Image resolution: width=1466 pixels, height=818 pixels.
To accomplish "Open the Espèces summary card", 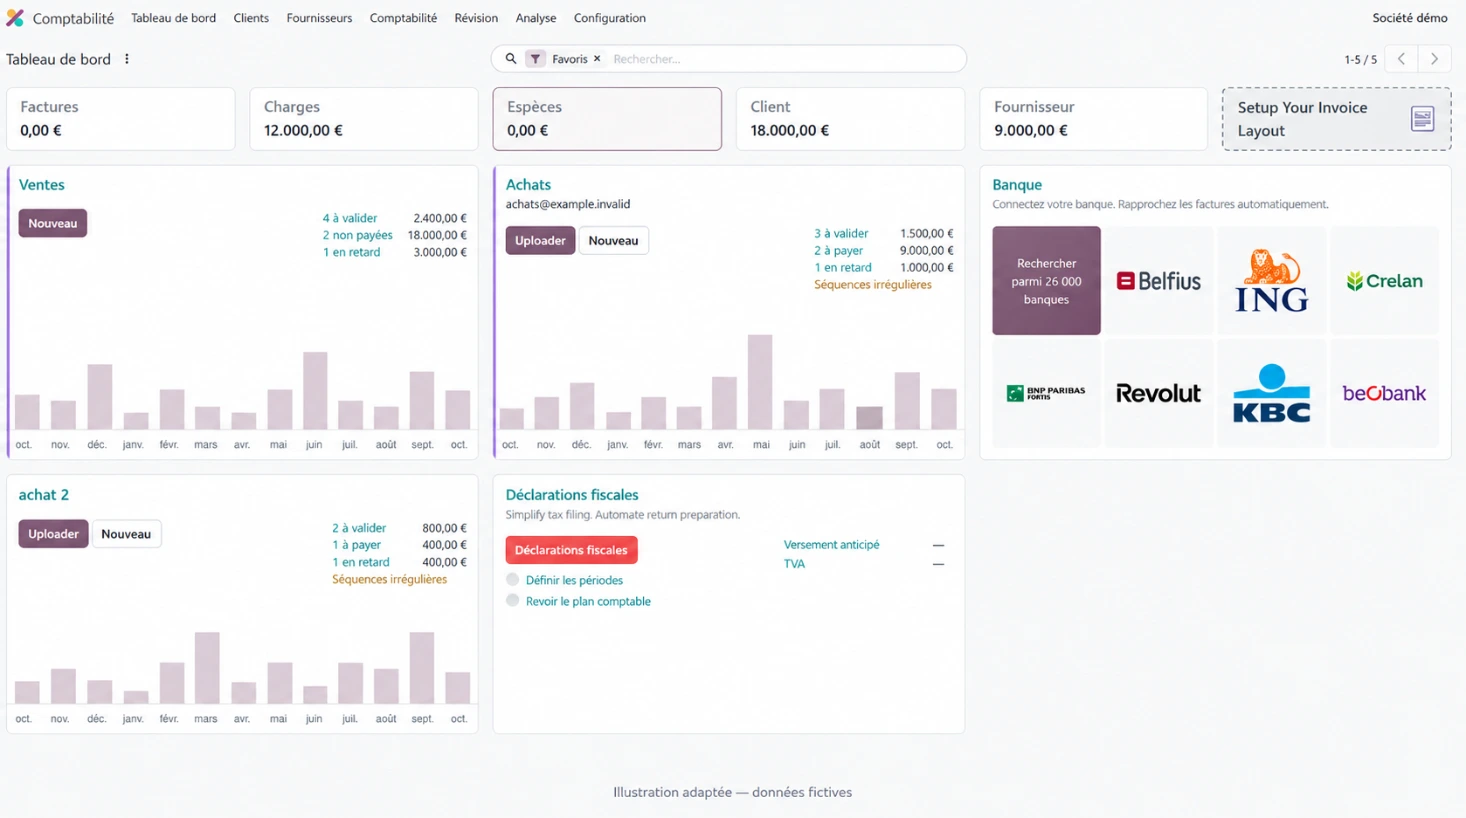I will [x=607, y=119].
